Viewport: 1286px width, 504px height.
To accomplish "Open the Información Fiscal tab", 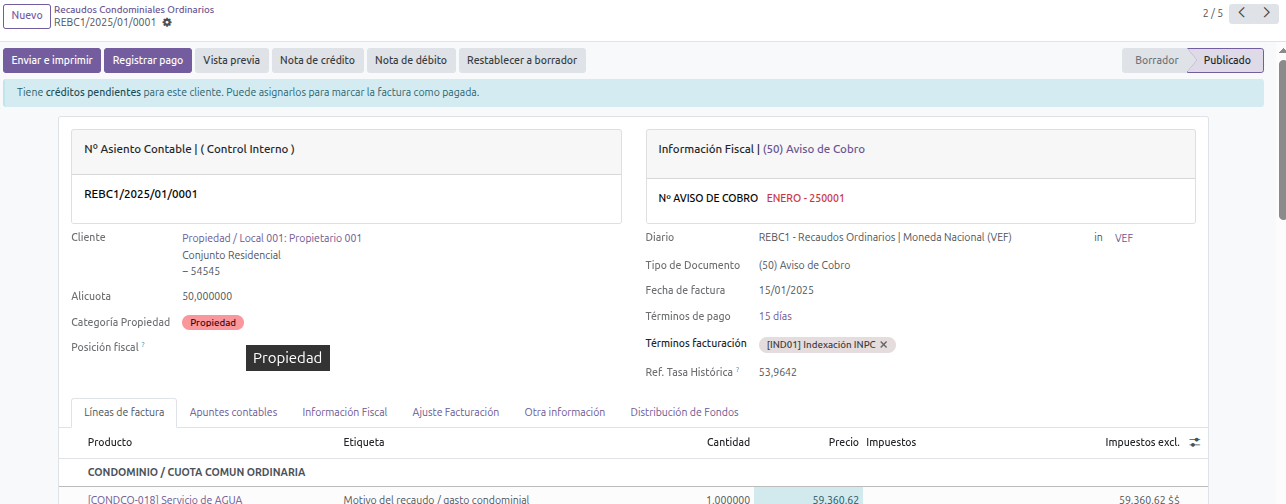I will point(344,412).
